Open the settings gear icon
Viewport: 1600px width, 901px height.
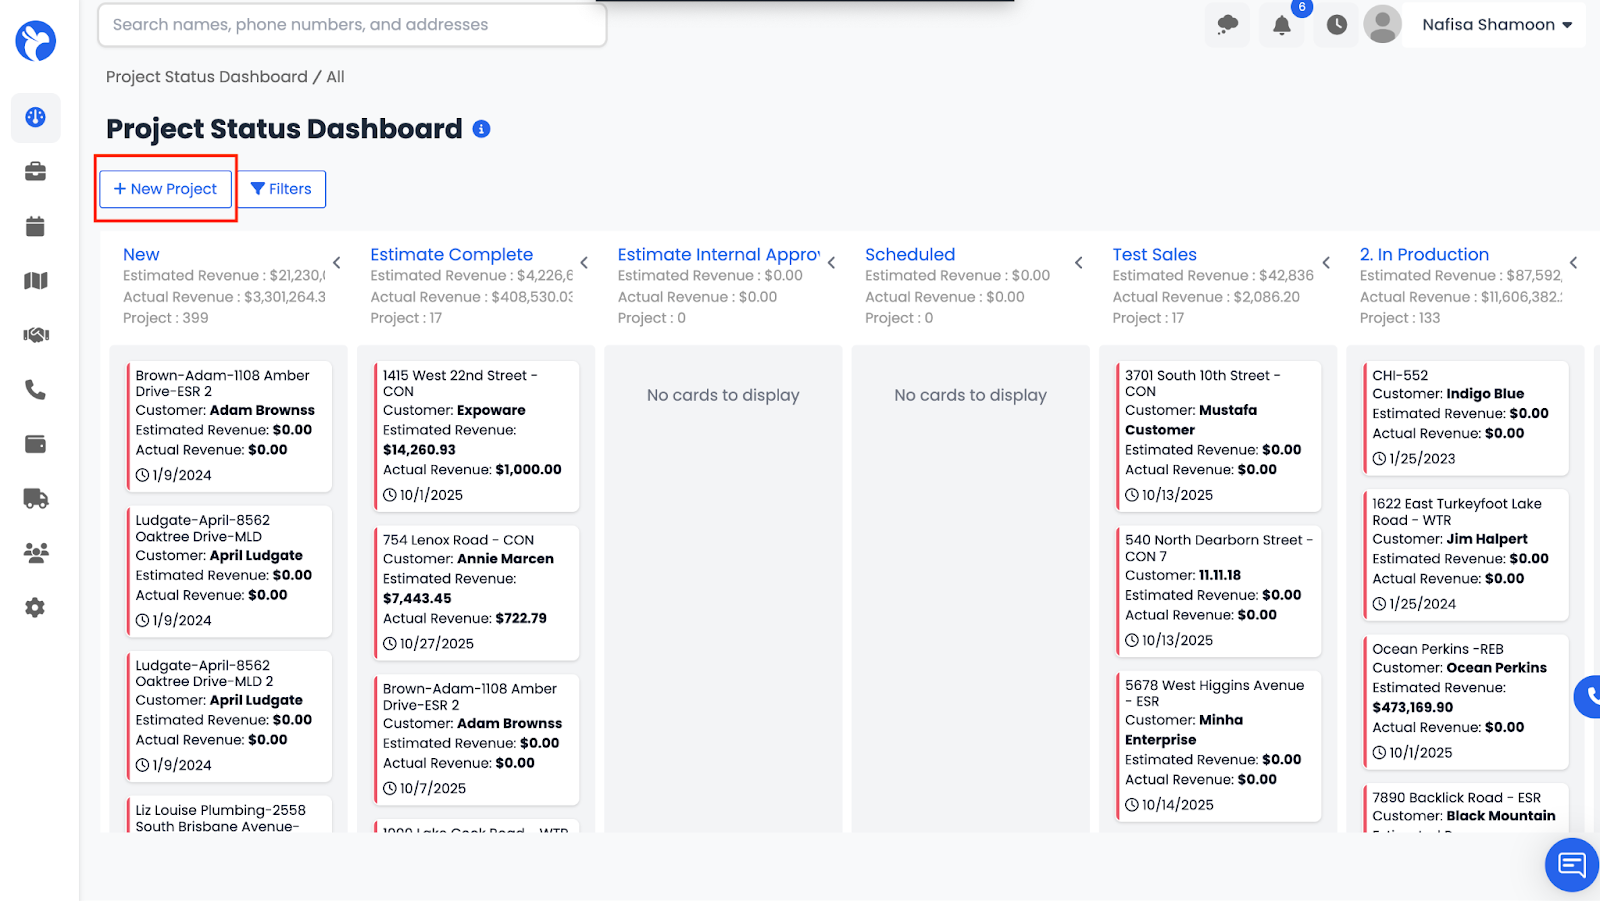pyautogui.click(x=35, y=607)
